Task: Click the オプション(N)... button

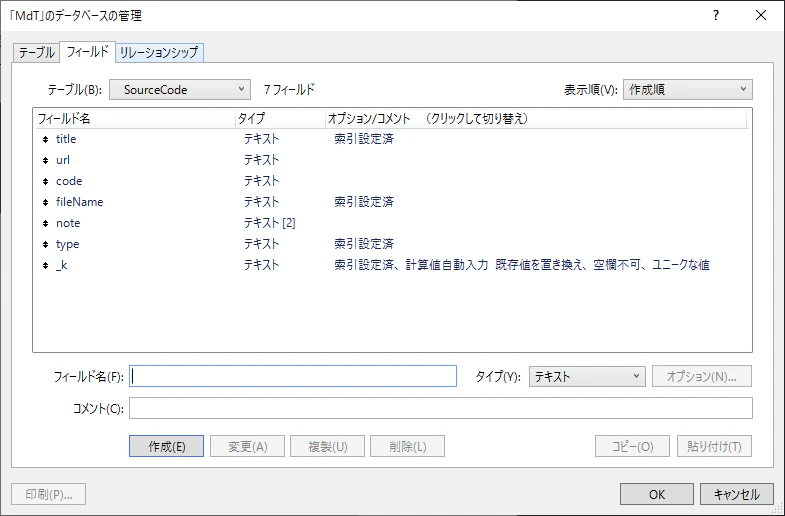Action: pyautogui.click(x=702, y=376)
